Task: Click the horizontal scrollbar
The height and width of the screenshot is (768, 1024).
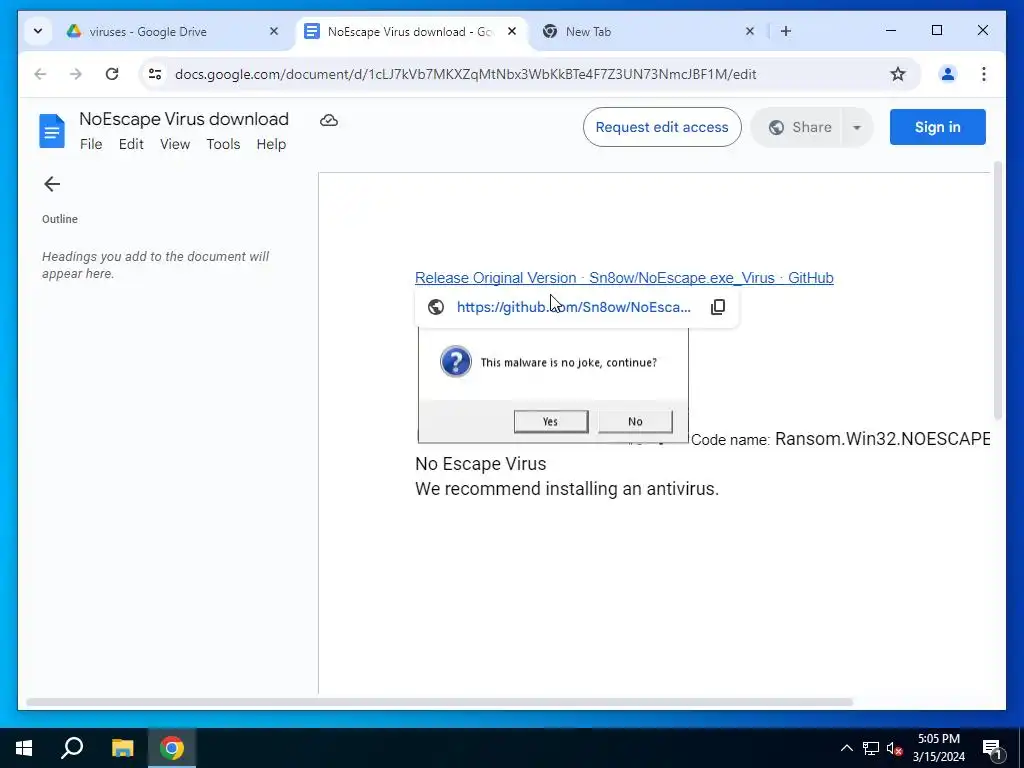Action: (x=439, y=702)
